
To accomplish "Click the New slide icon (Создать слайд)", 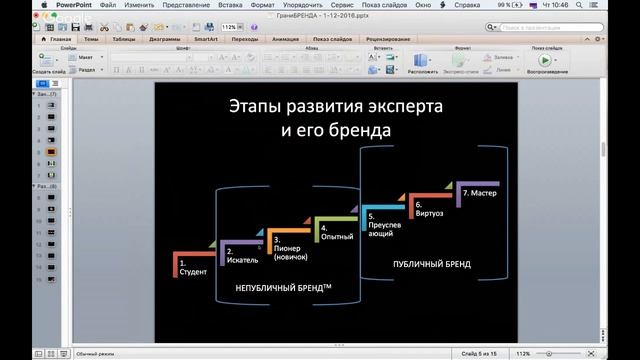I will [x=46, y=60].
